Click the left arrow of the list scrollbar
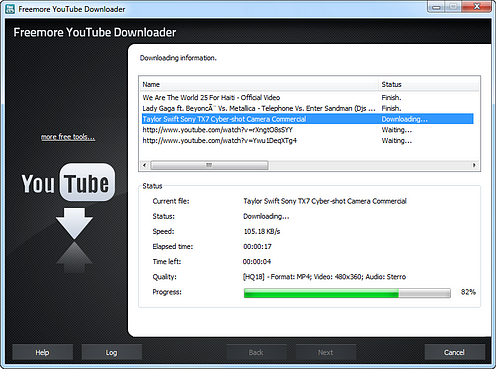The width and height of the screenshot is (496, 369). [x=144, y=165]
